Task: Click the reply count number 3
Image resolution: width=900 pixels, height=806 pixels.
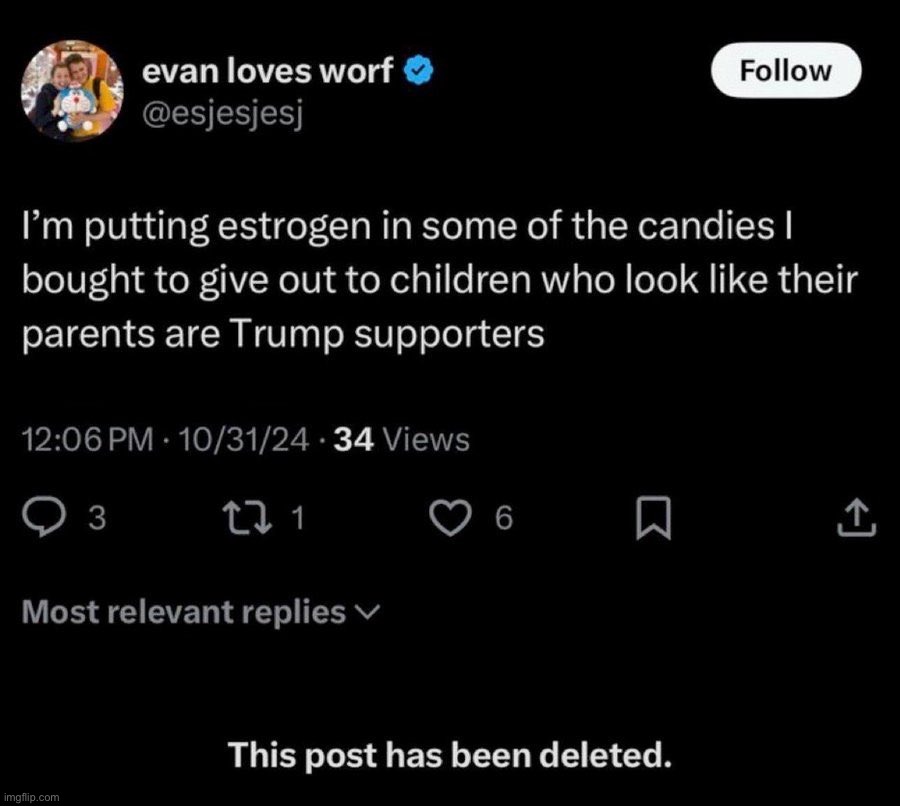Action: coord(97,518)
